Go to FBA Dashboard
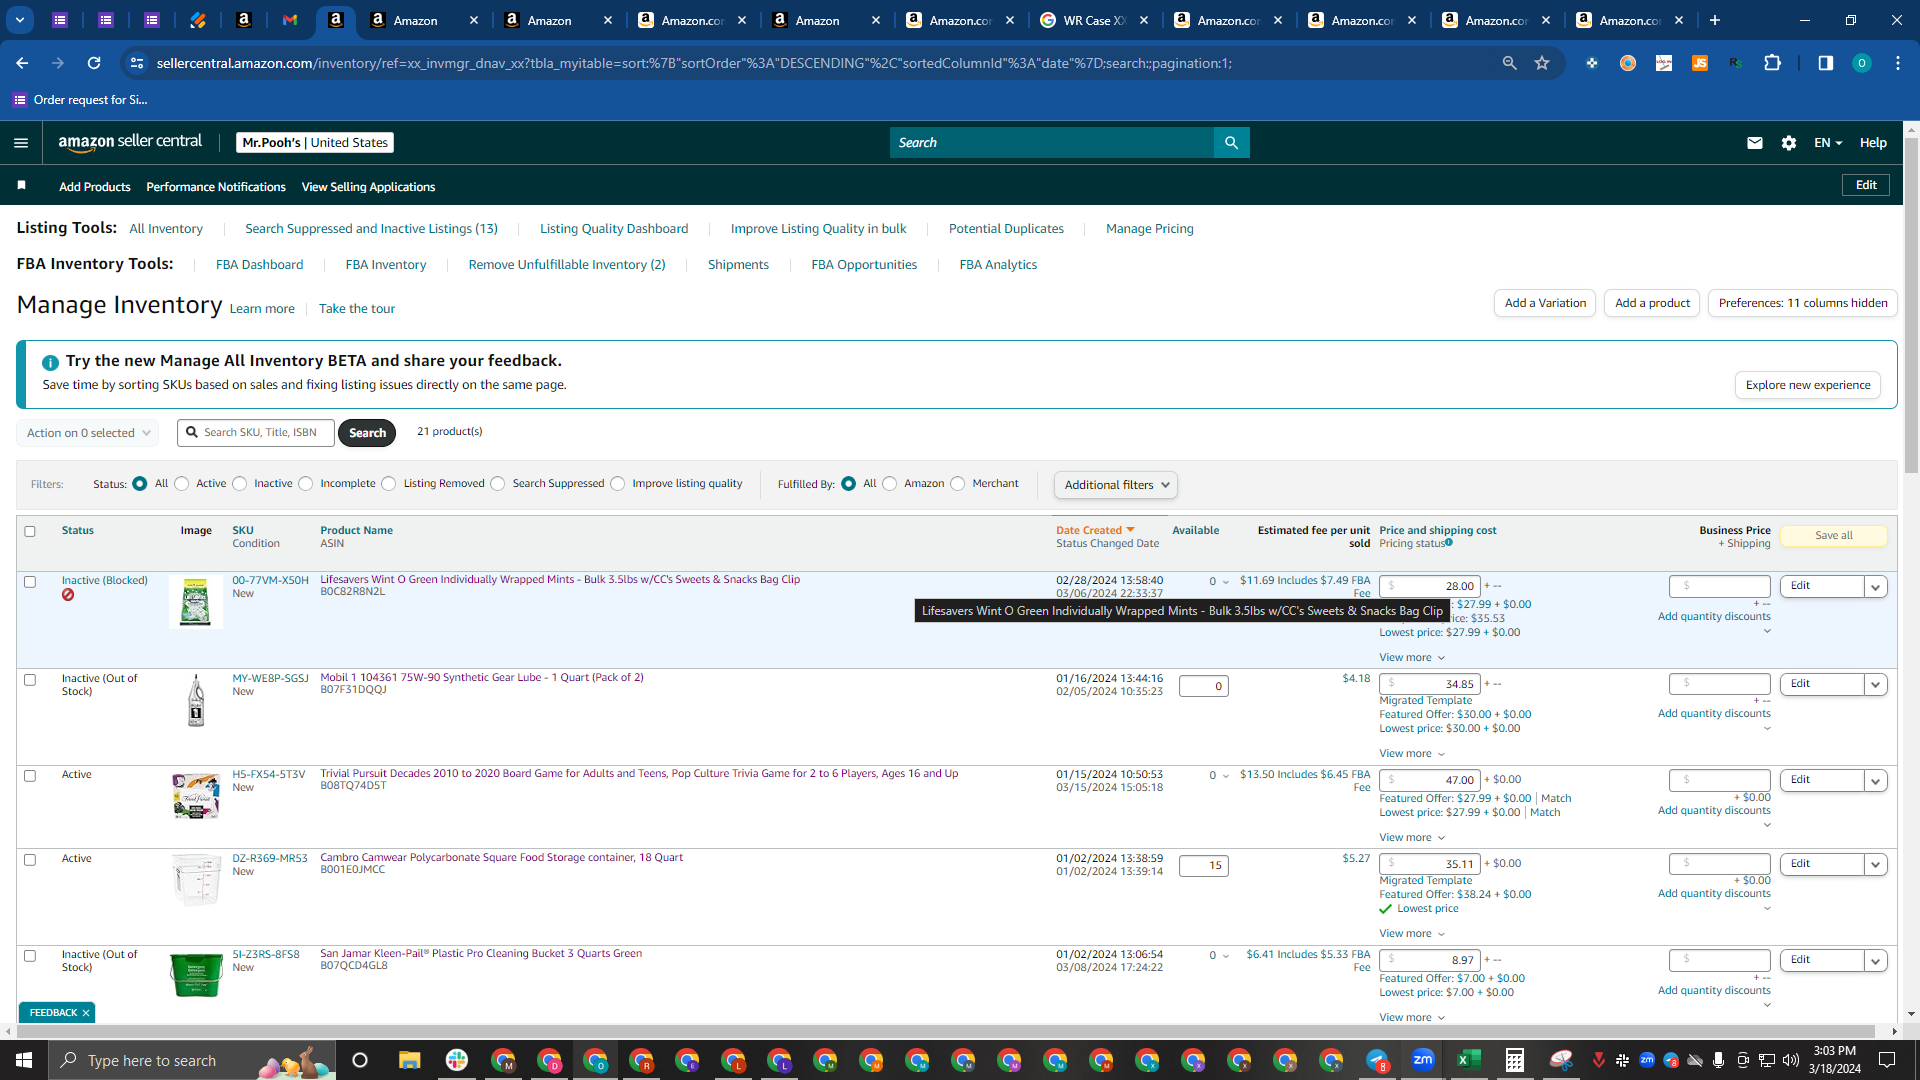The image size is (1920, 1080). [260, 265]
